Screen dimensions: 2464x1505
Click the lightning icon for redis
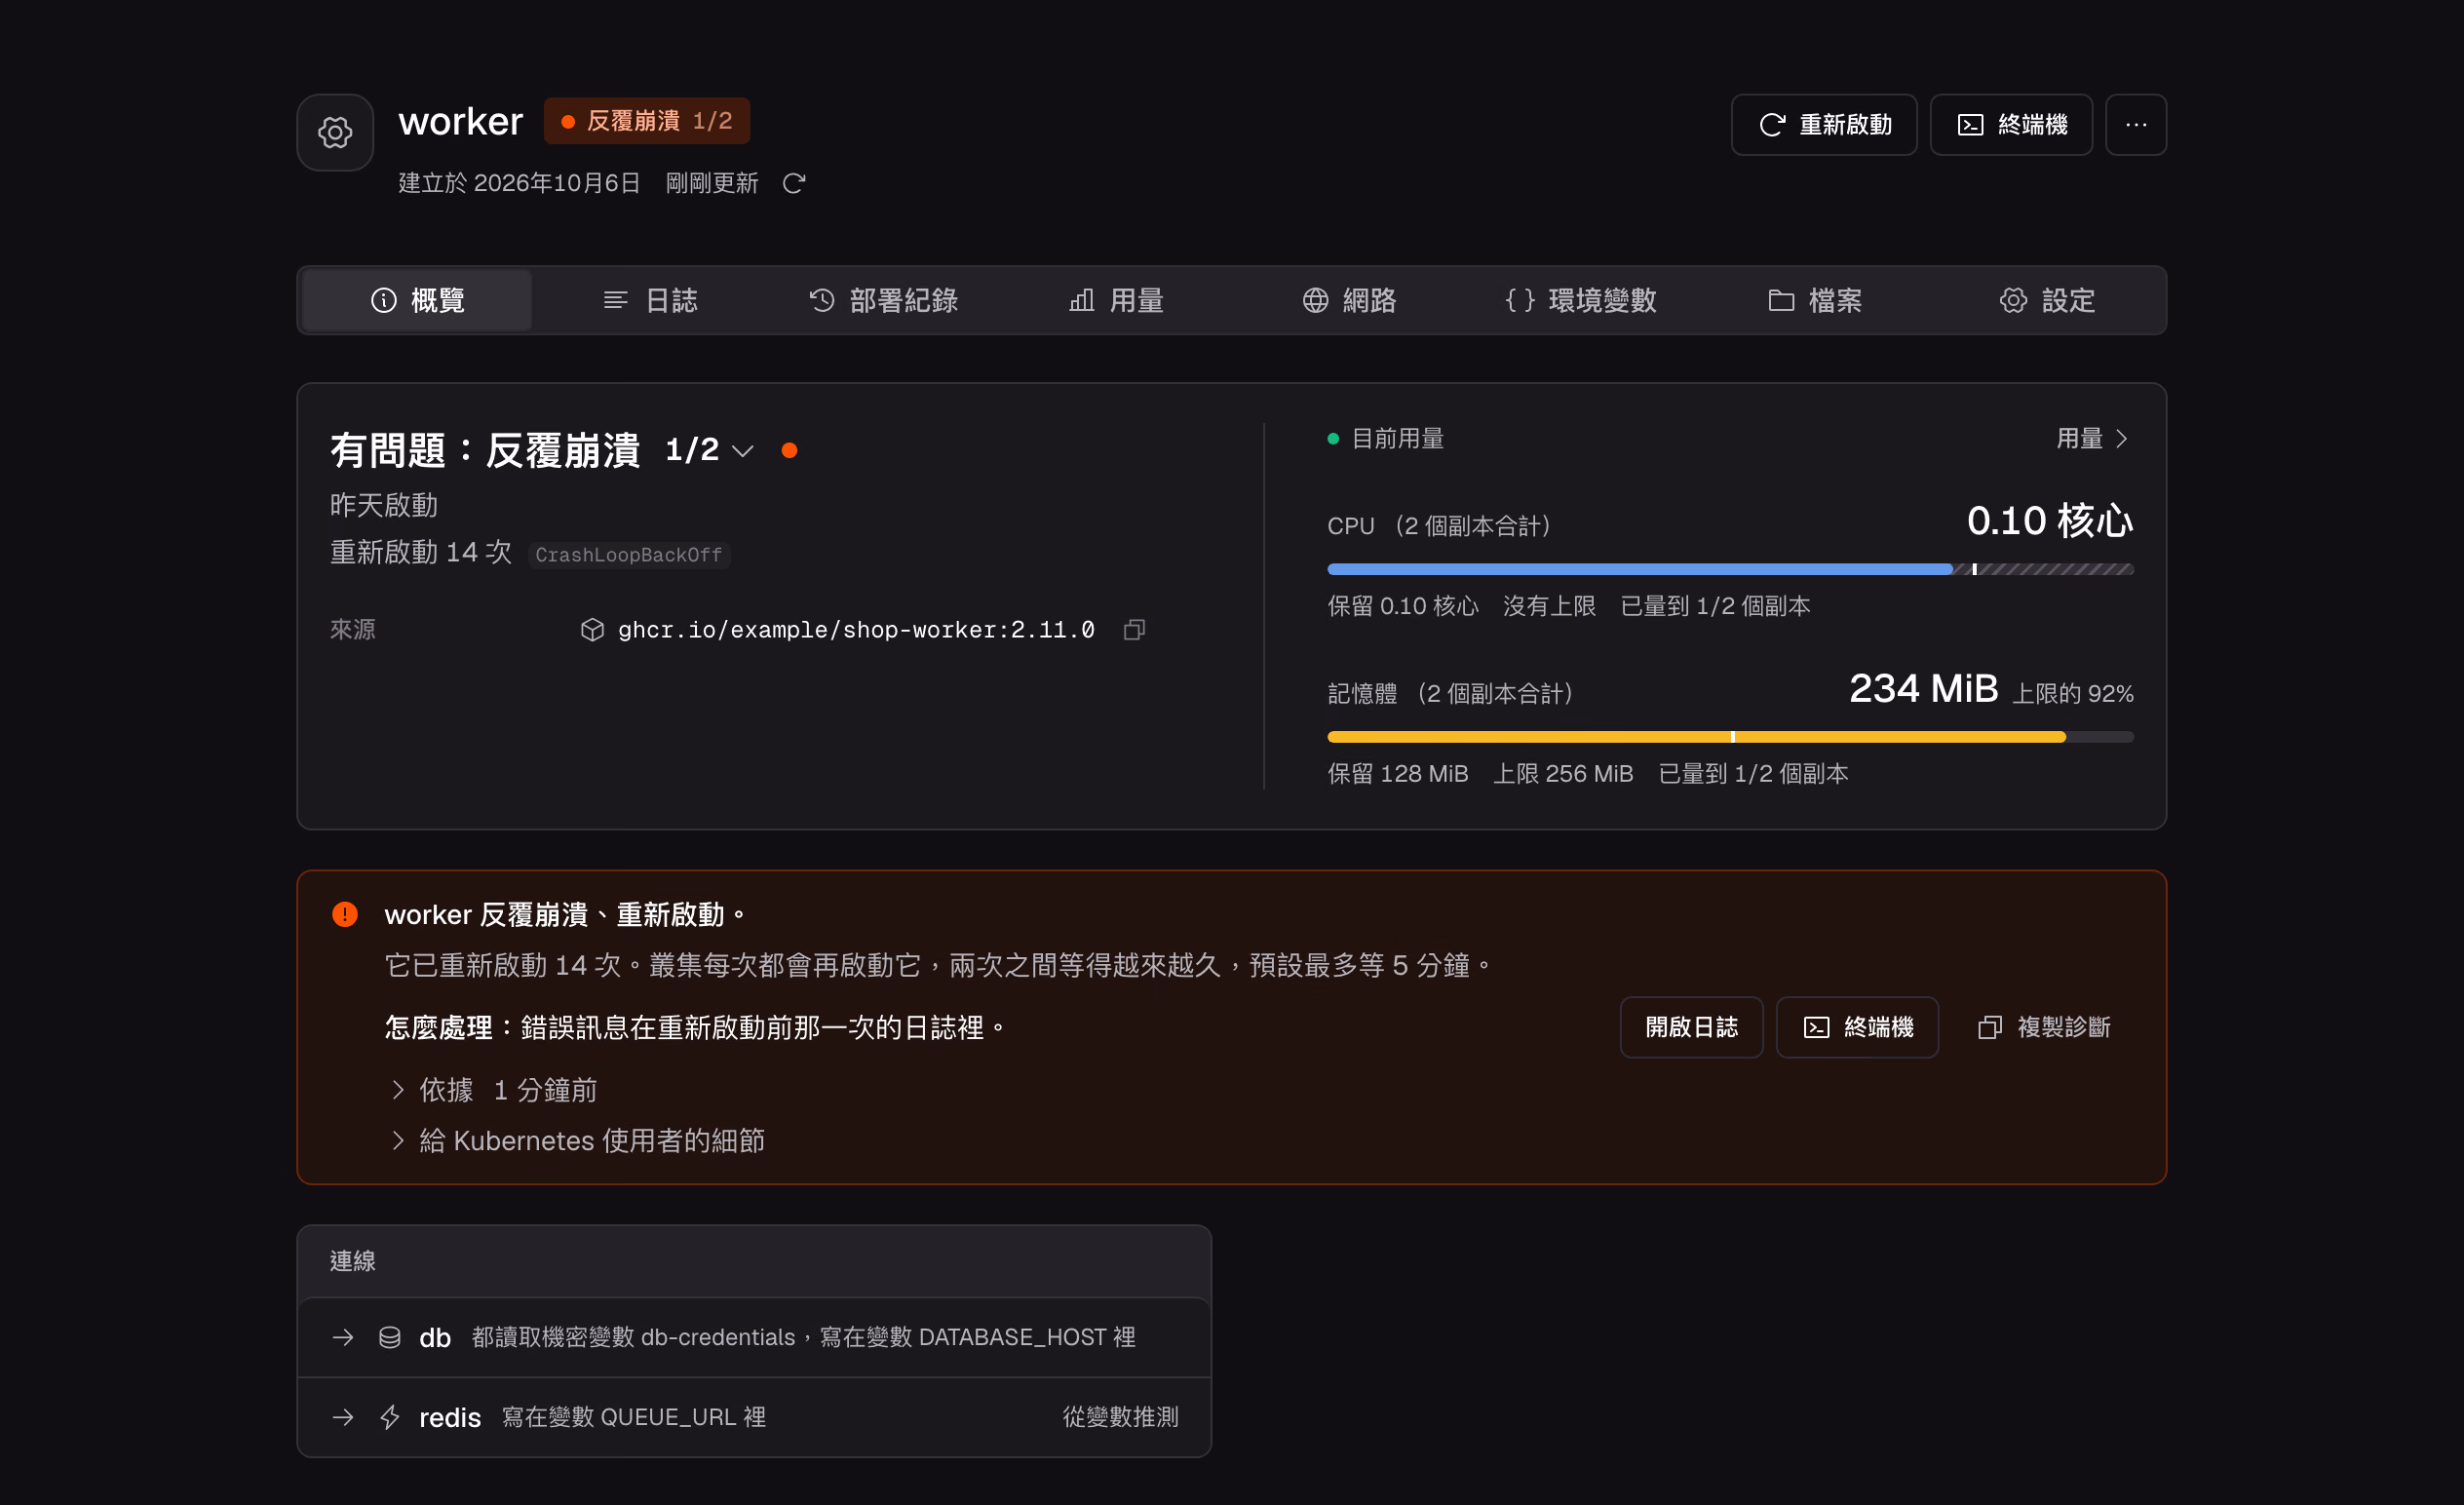pyautogui.click(x=390, y=1418)
